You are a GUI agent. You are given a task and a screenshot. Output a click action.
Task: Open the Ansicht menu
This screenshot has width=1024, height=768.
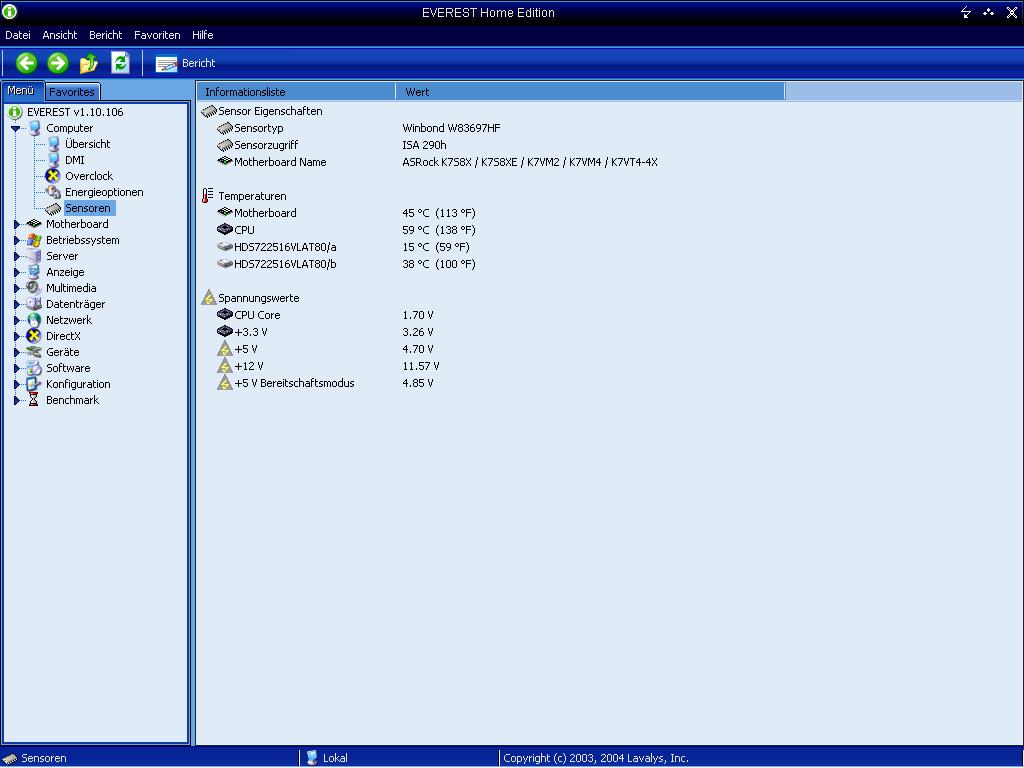point(59,35)
